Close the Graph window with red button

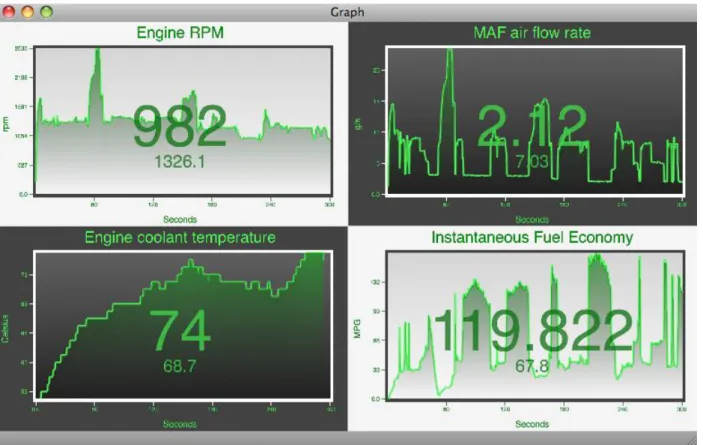(x=9, y=12)
